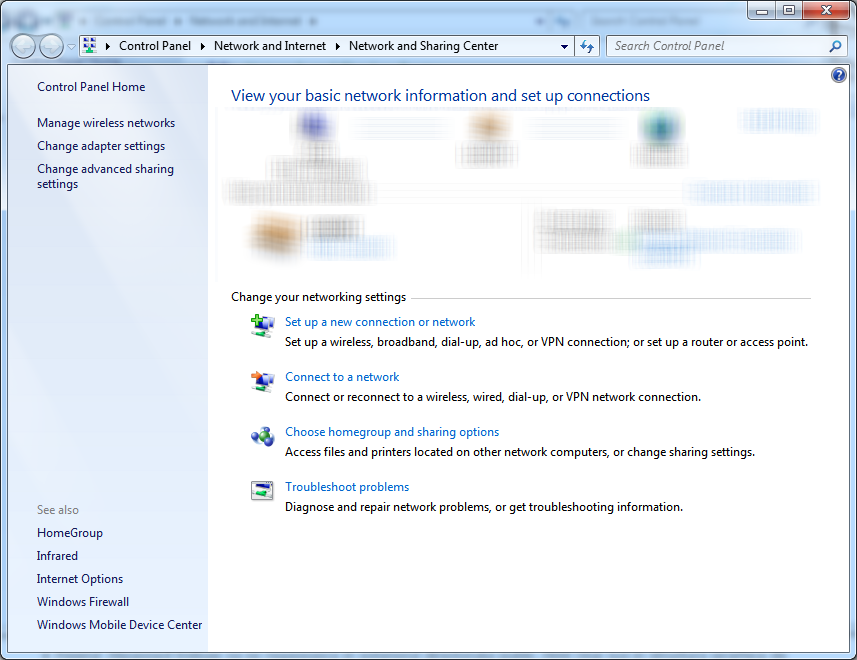Screen dimensions: 857x660
Task: Go forward with the Forward arrow button
Action: (x=52, y=46)
